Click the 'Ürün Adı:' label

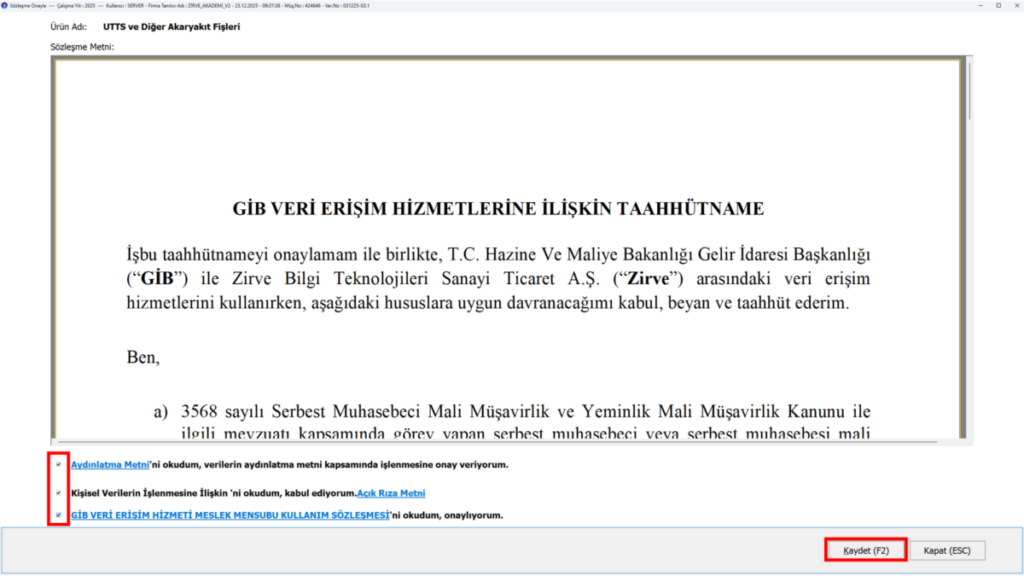(x=69, y=27)
